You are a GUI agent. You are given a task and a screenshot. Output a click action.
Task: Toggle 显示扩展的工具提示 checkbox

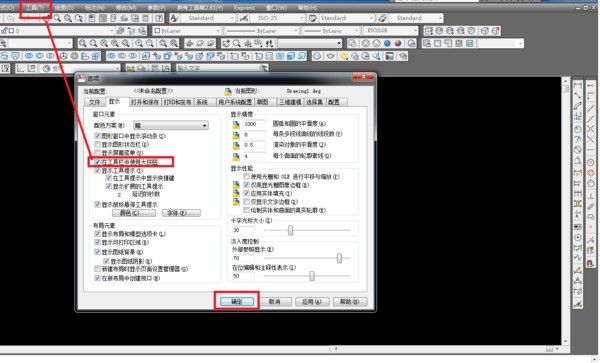point(108,186)
